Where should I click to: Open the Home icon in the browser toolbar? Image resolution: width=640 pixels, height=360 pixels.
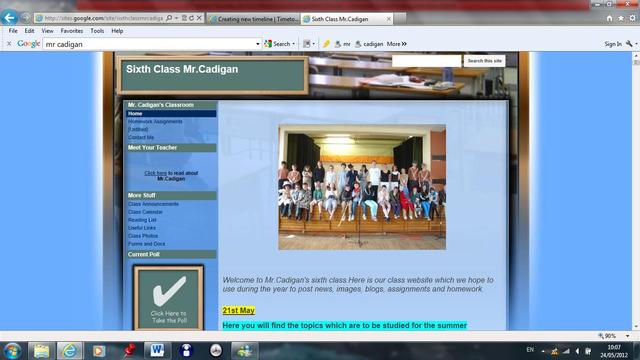click(x=609, y=18)
